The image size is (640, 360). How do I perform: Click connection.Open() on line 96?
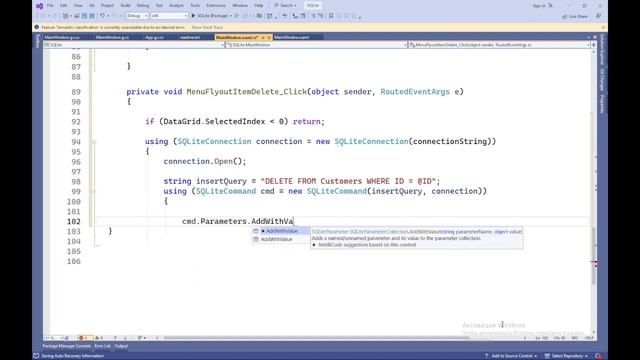(205, 161)
